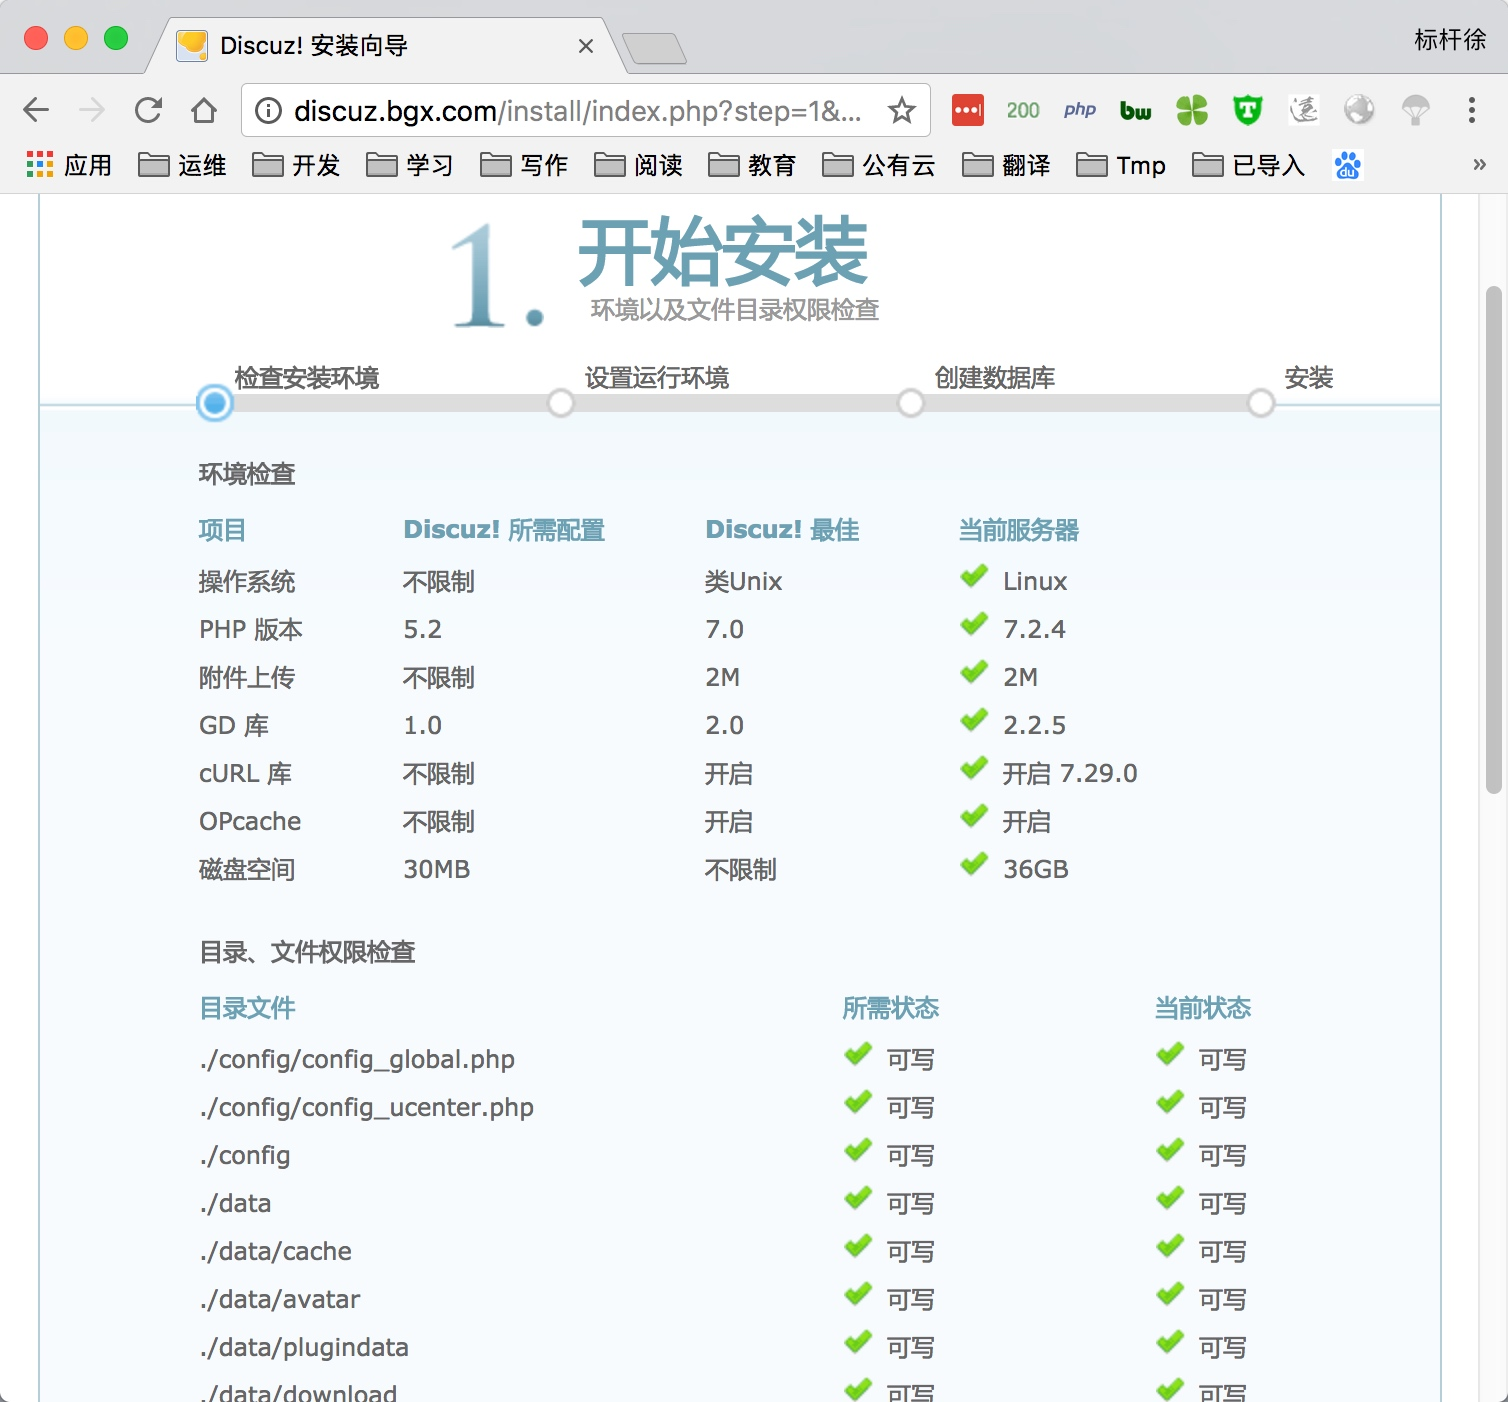This screenshot has height=1402, width=1508.
Task: Click the 目录、文件权限检查 heading
Action: (x=307, y=952)
